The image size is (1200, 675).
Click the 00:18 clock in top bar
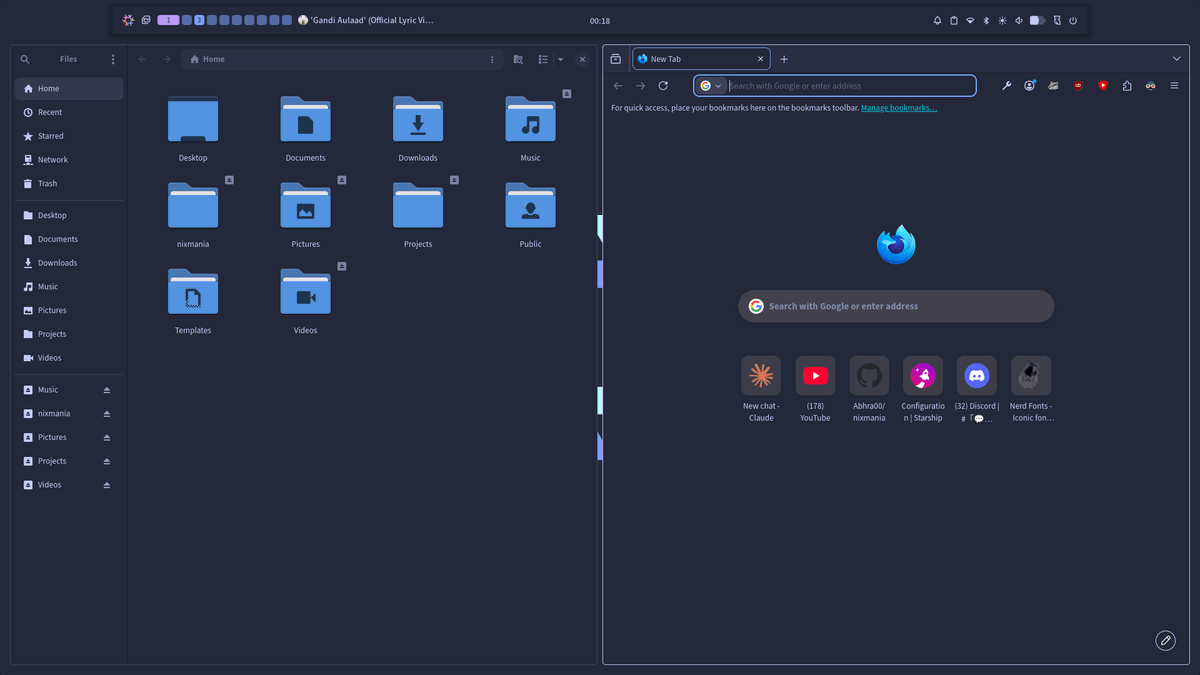pyautogui.click(x=600, y=20)
